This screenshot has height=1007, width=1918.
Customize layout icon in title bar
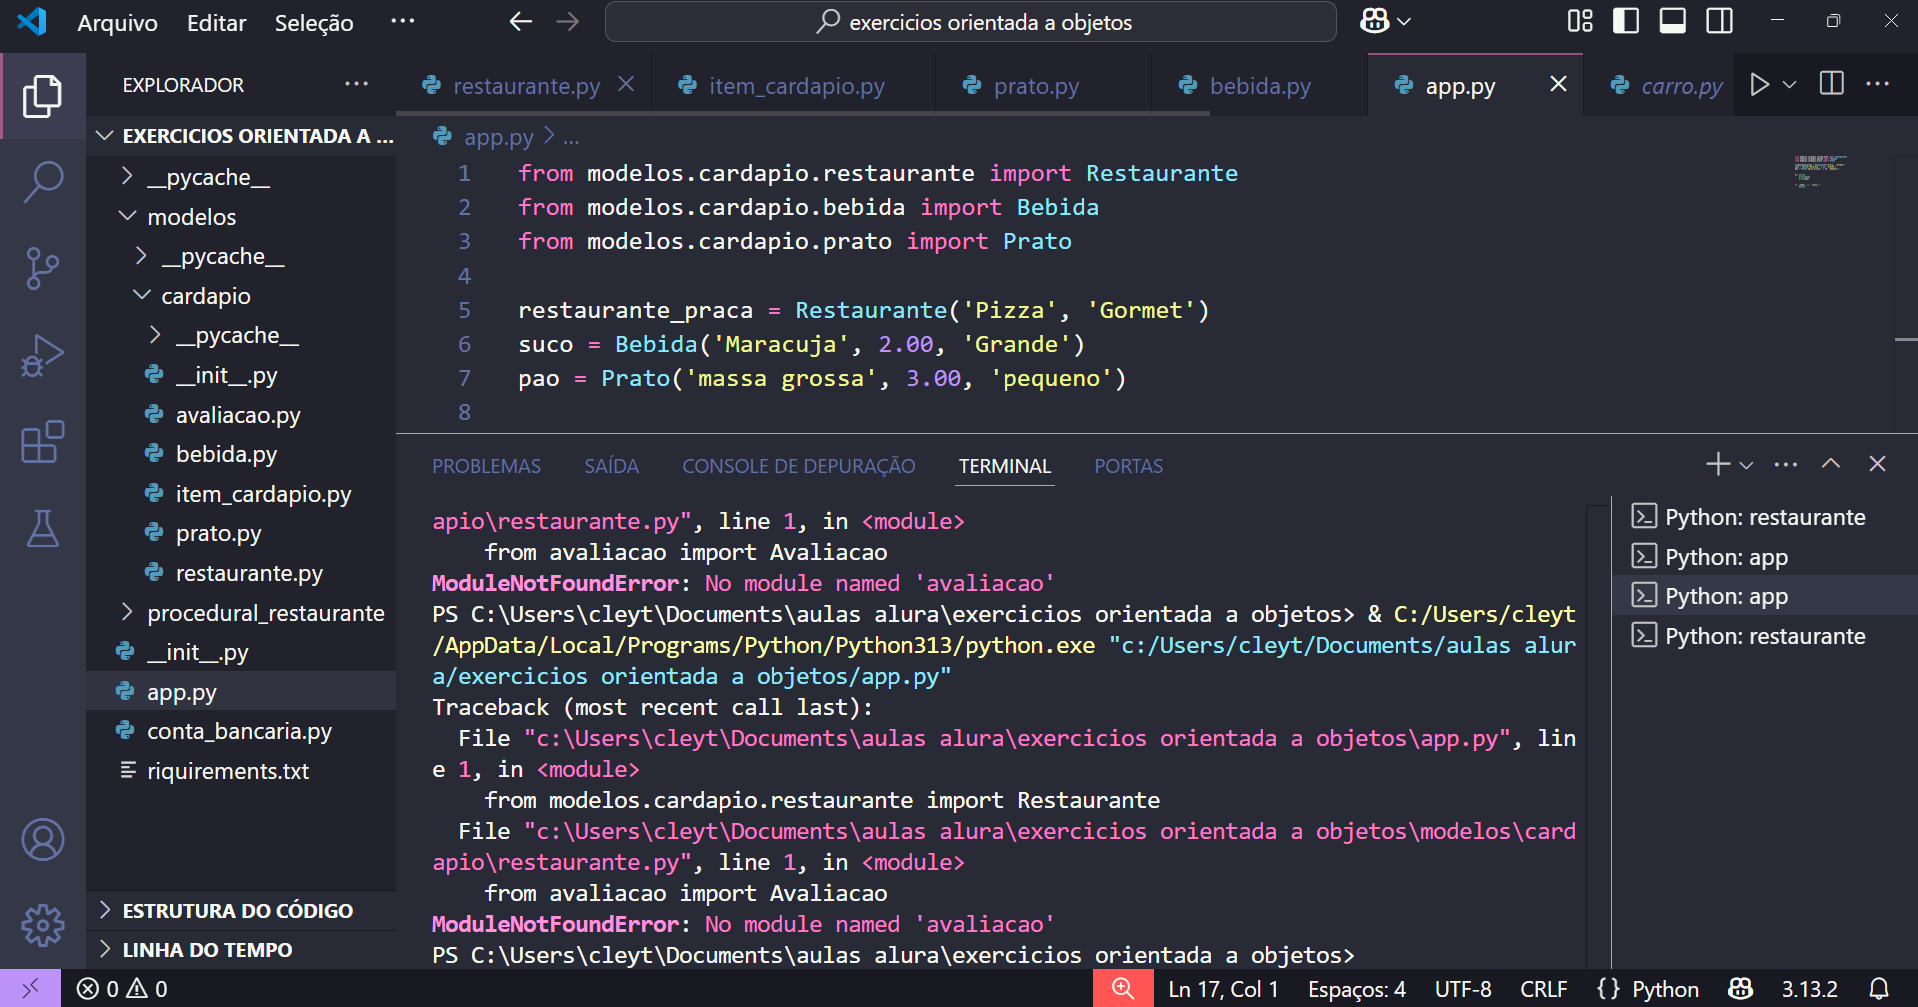[1580, 21]
